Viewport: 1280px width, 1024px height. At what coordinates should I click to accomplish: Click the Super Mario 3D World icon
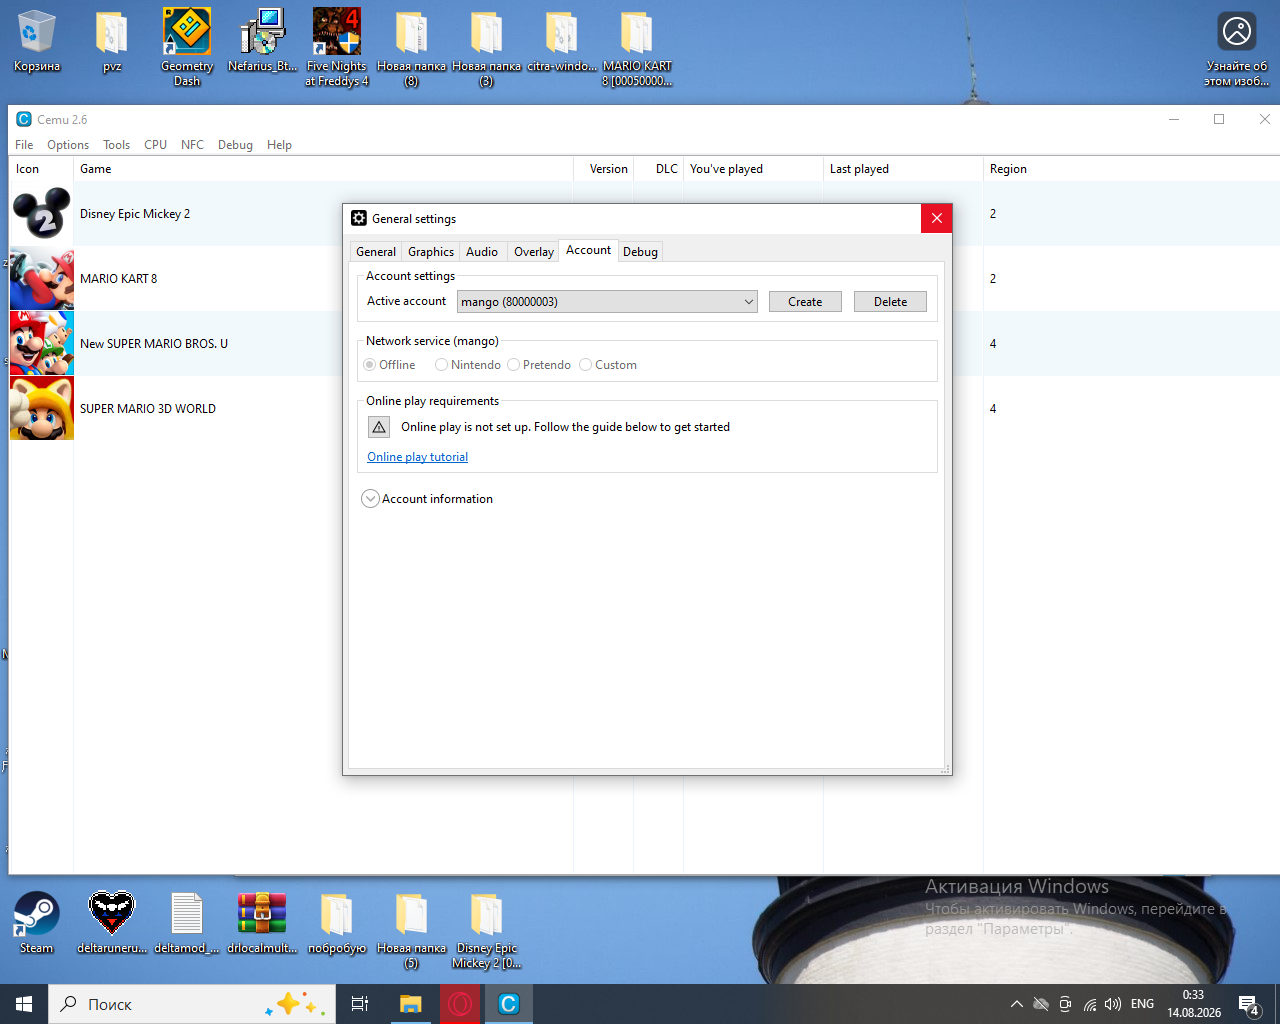(x=41, y=408)
